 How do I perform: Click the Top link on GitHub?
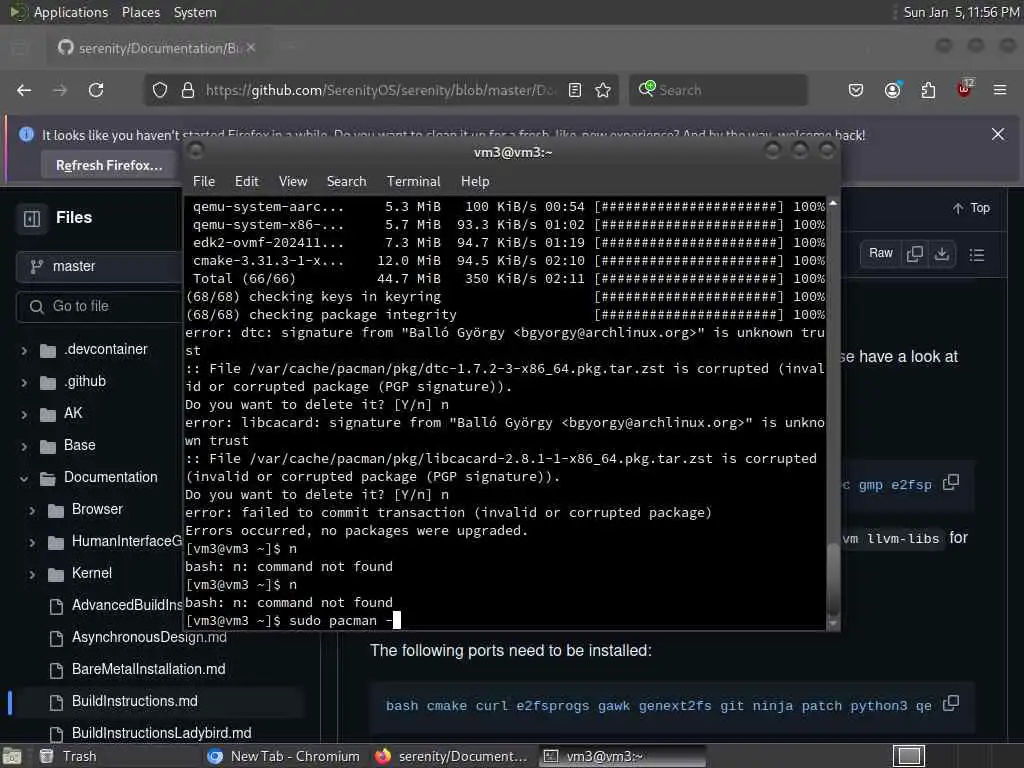click(x=971, y=208)
